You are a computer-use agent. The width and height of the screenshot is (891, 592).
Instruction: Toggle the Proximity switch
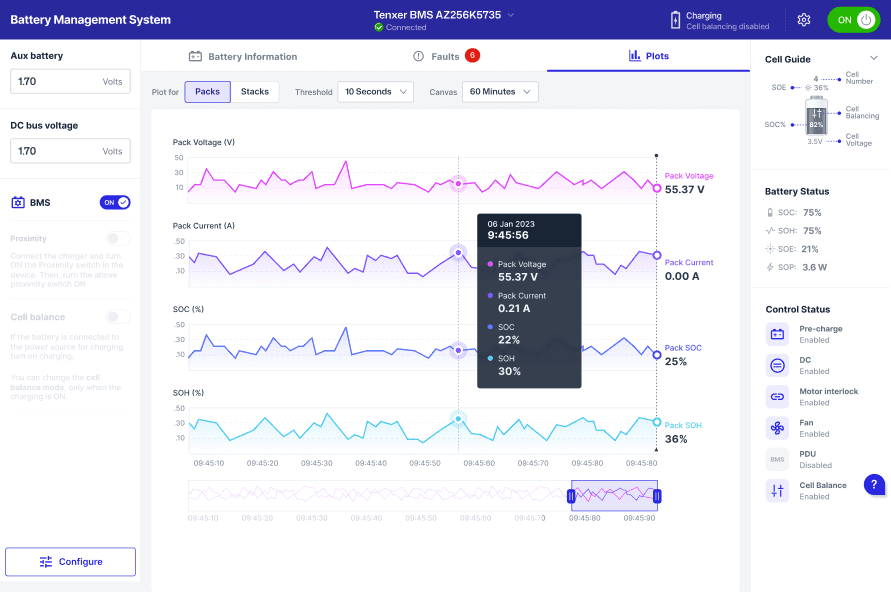click(x=118, y=238)
